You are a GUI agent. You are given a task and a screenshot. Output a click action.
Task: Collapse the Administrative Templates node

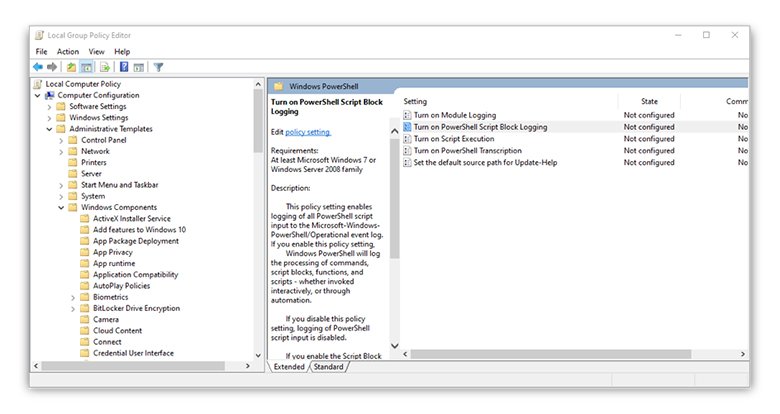[x=49, y=129]
